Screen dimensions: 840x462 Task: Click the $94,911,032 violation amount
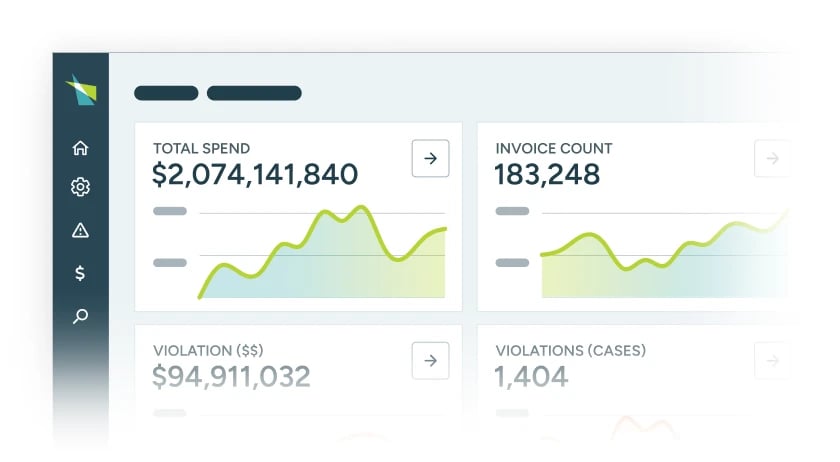pos(231,377)
